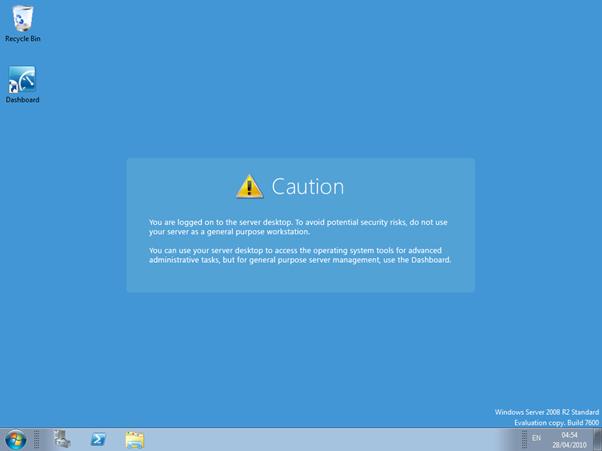Select the Recycle Bin desktop icon
Screen dimensions: 602x451
click(x=23, y=24)
